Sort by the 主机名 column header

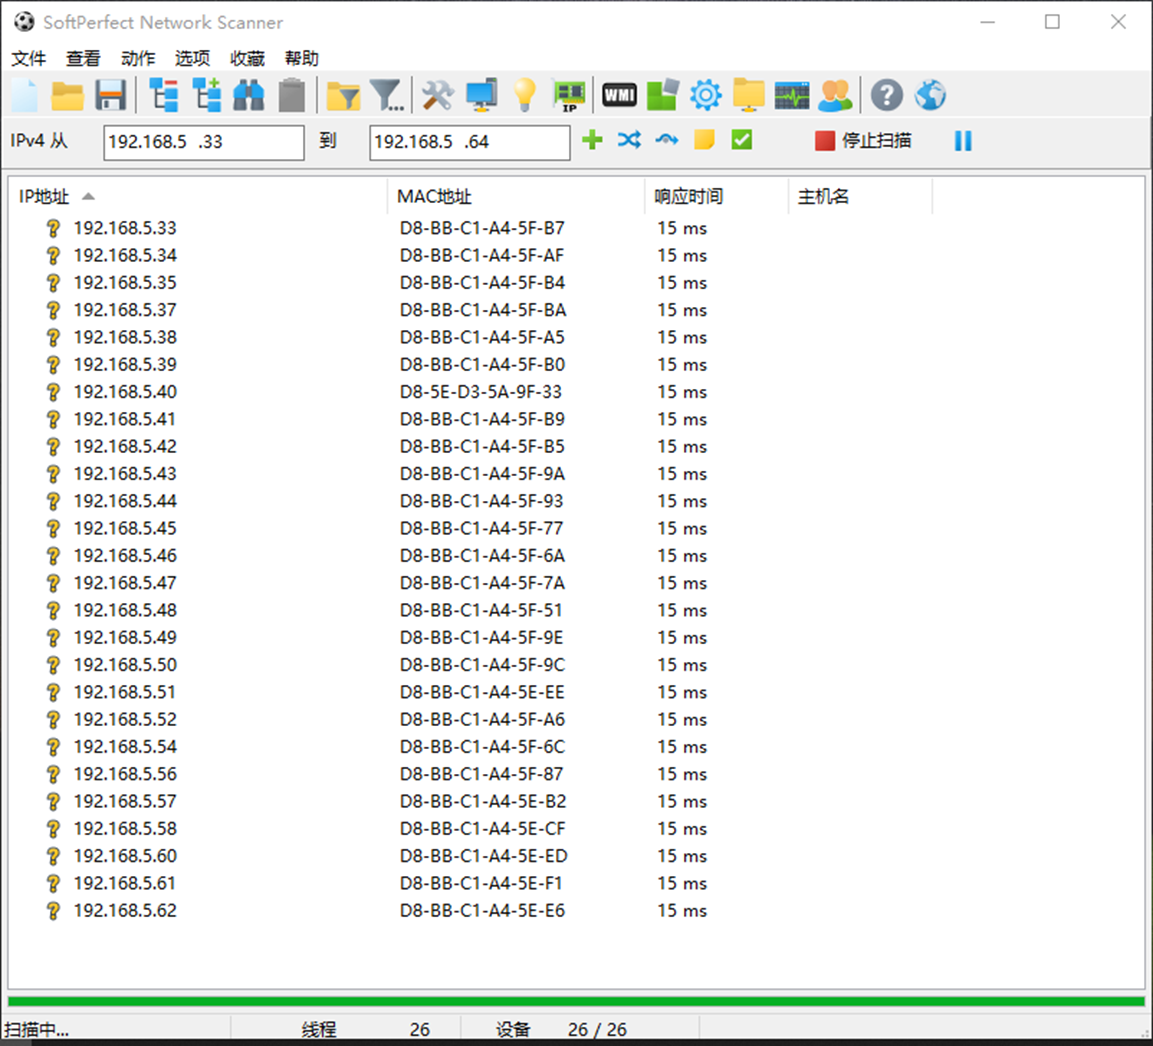click(x=860, y=196)
